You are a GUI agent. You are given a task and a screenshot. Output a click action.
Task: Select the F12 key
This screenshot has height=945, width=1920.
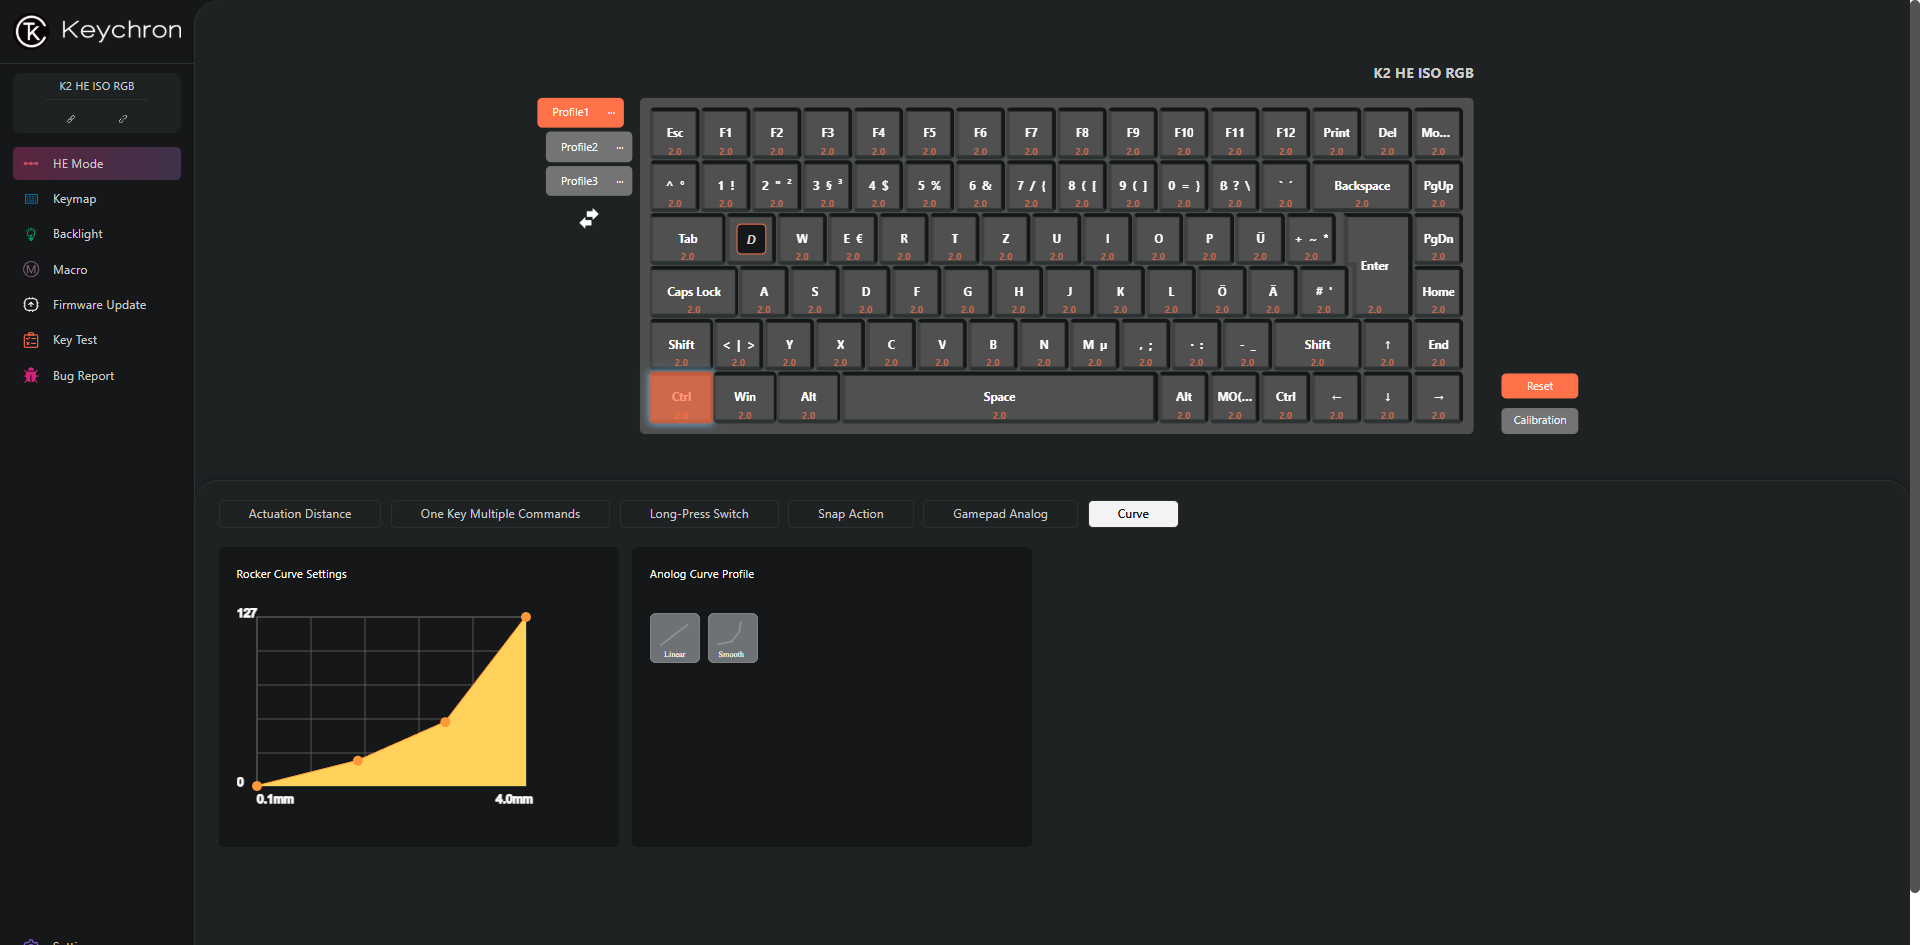click(x=1285, y=135)
